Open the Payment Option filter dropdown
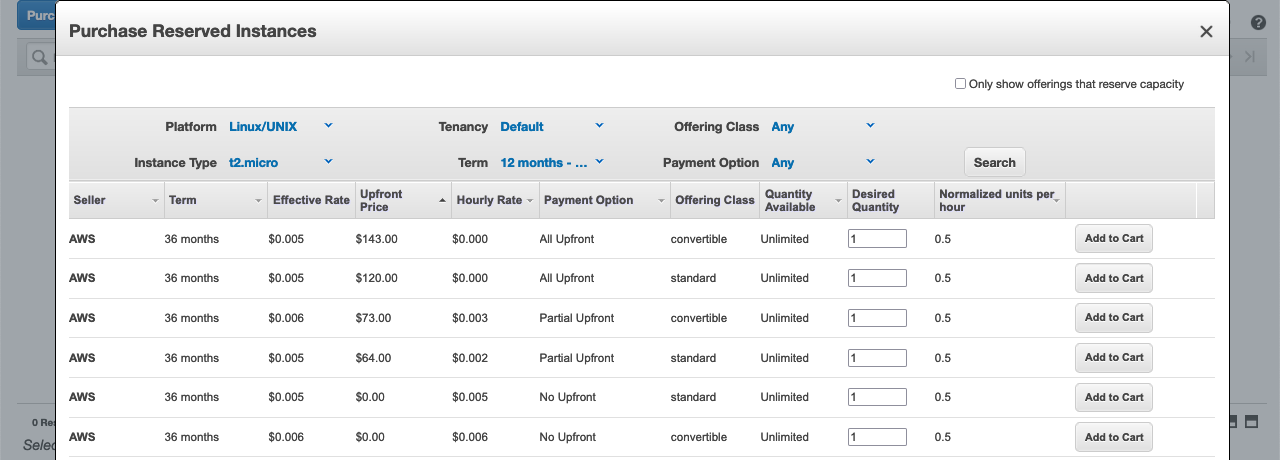This screenshot has height=460, width=1280. click(823, 162)
